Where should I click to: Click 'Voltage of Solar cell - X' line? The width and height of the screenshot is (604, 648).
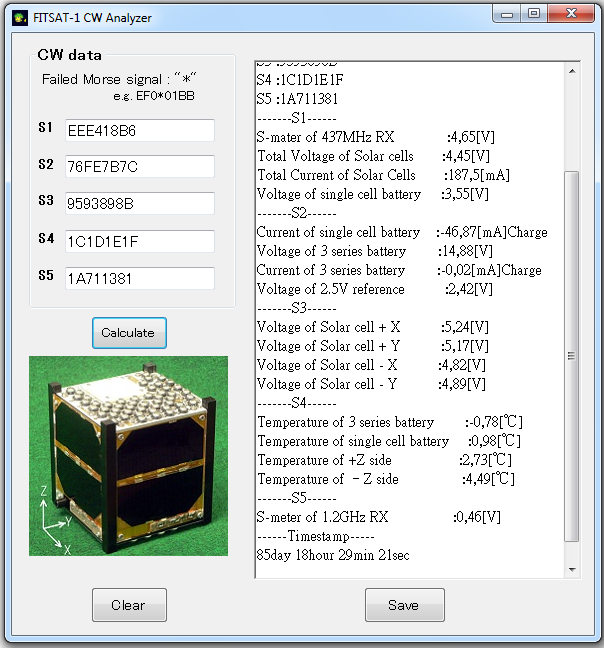[x=371, y=365]
